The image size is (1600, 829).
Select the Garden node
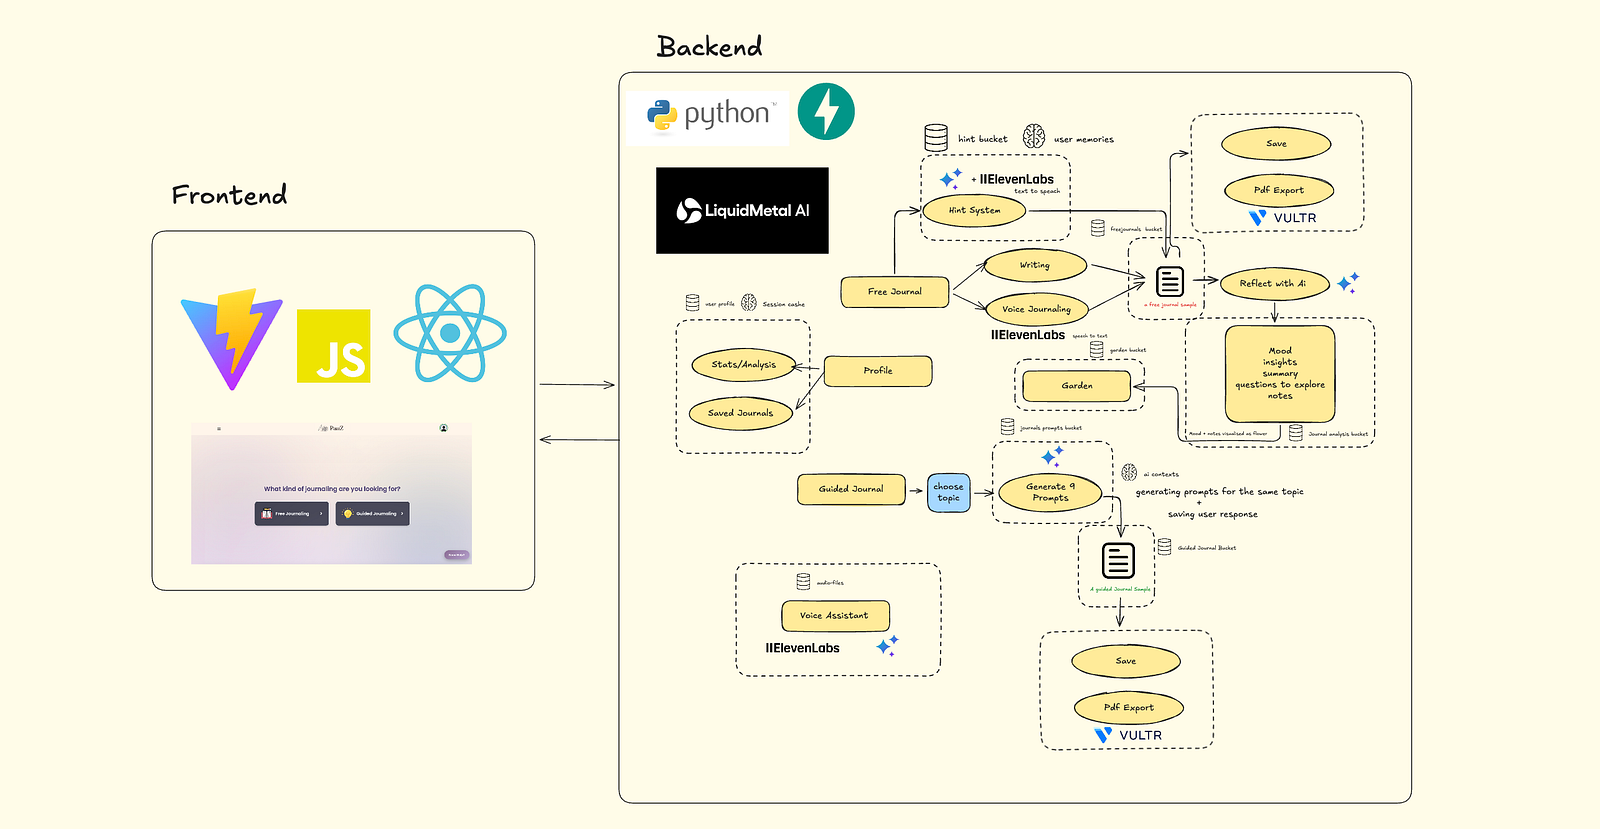[1077, 385]
